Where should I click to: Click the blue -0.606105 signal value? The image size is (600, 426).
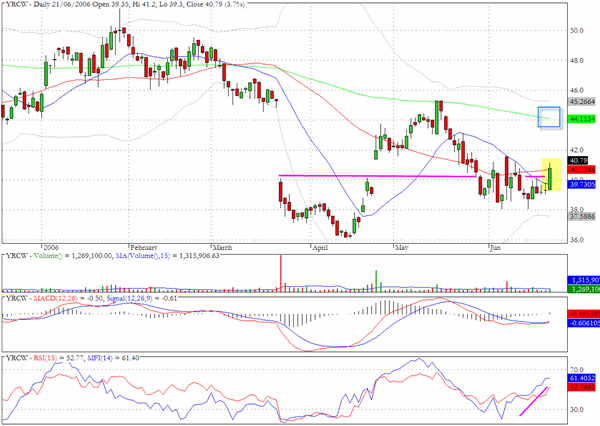click(583, 323)
